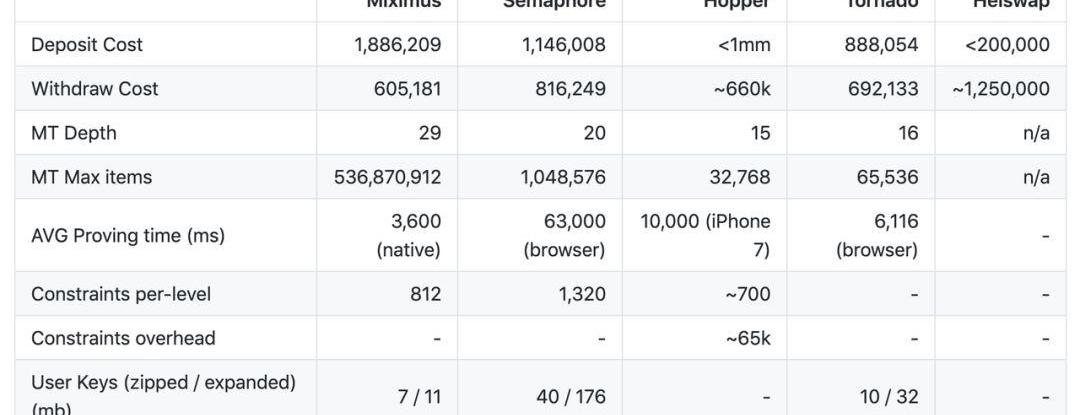Select the 40 / 176 user keys cell
1080x415 pixels.
[x=571, y=397]
